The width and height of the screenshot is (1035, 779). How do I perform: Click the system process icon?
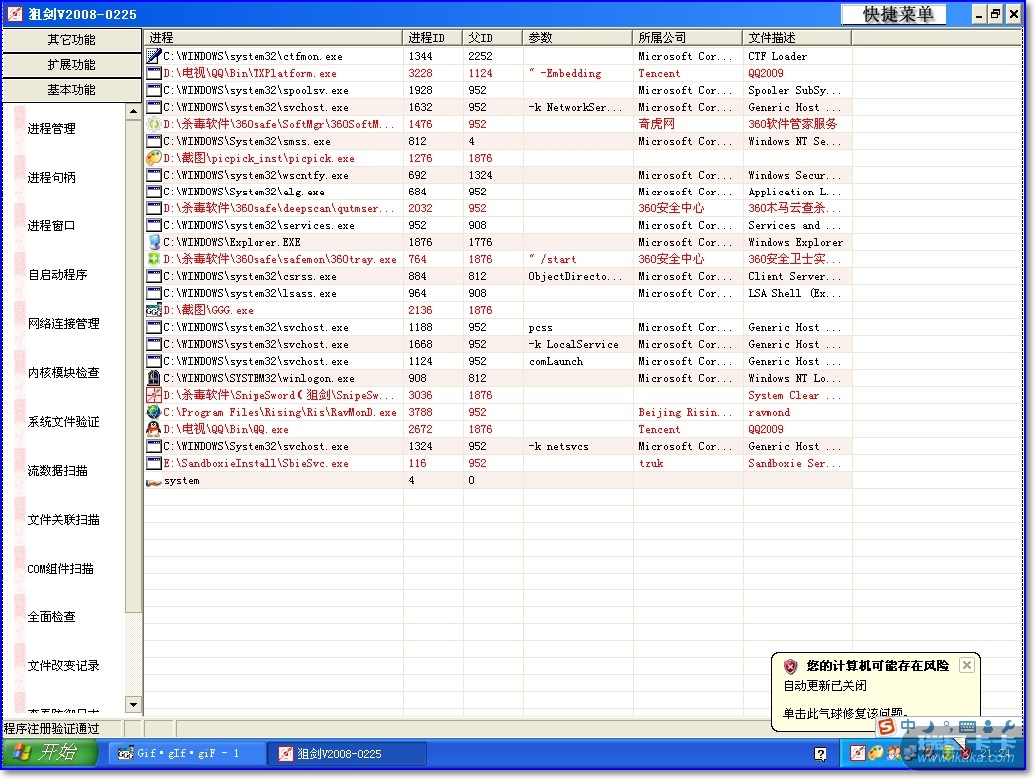pos(153,481)
